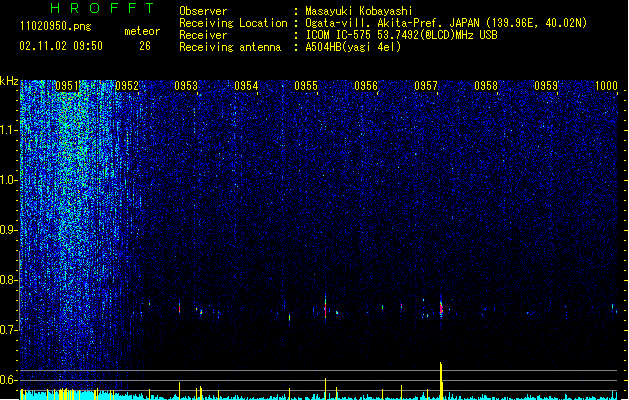Click the ICOM IC-575 receiver description
The height and width of the screenshot is (400, 629).
pos(401,35)
